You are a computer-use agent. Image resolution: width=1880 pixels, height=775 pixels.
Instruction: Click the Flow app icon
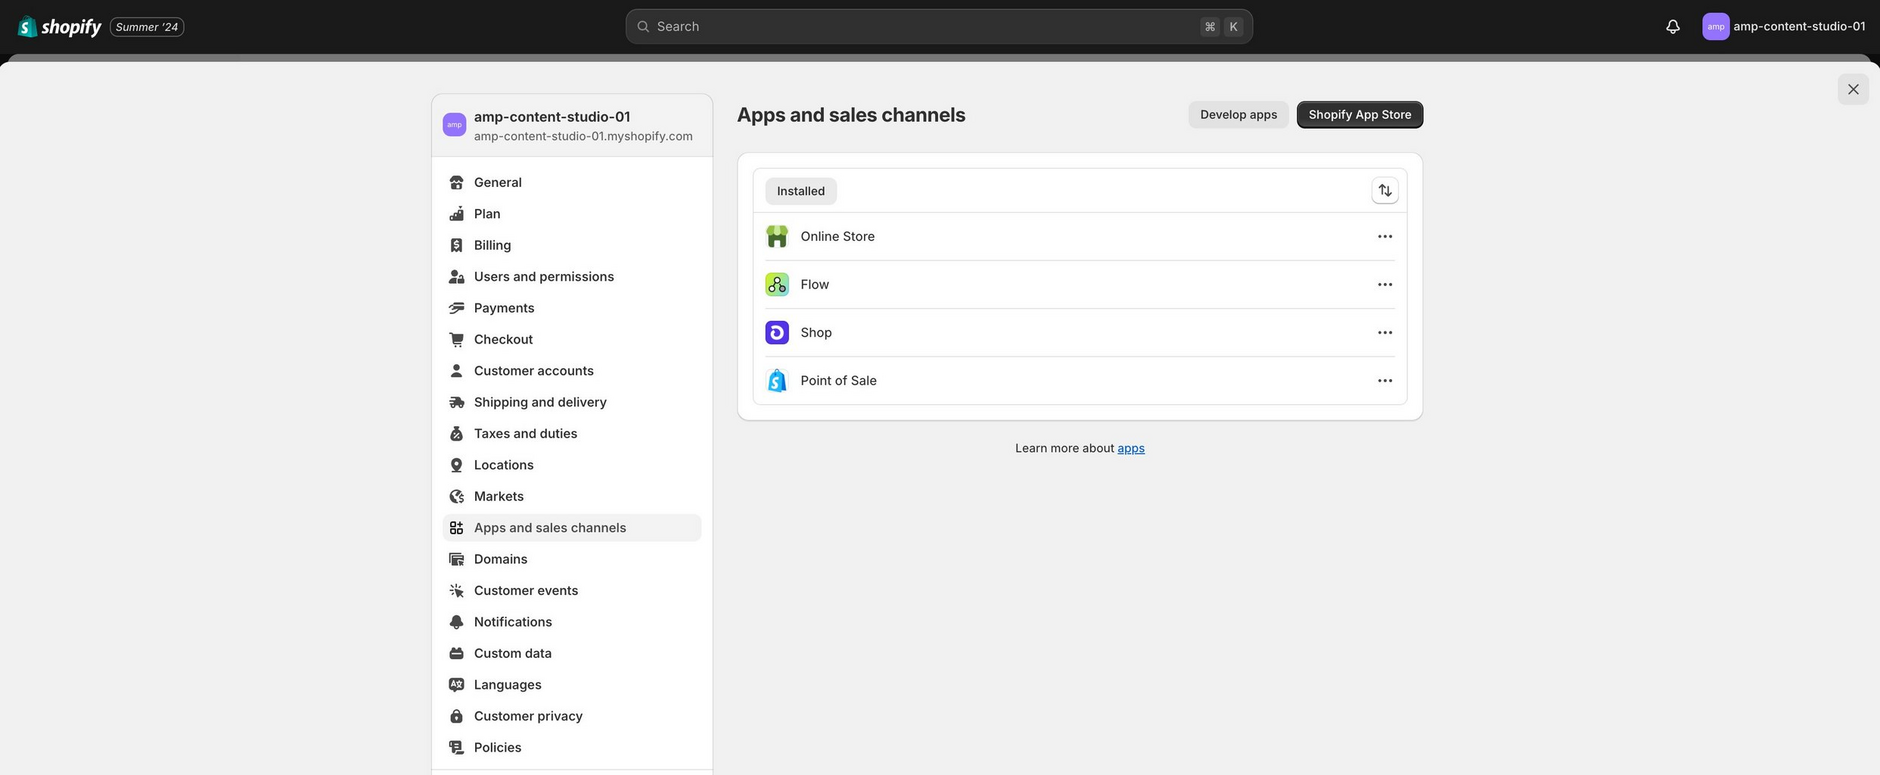pyautogui.click(x=777, y=285)
